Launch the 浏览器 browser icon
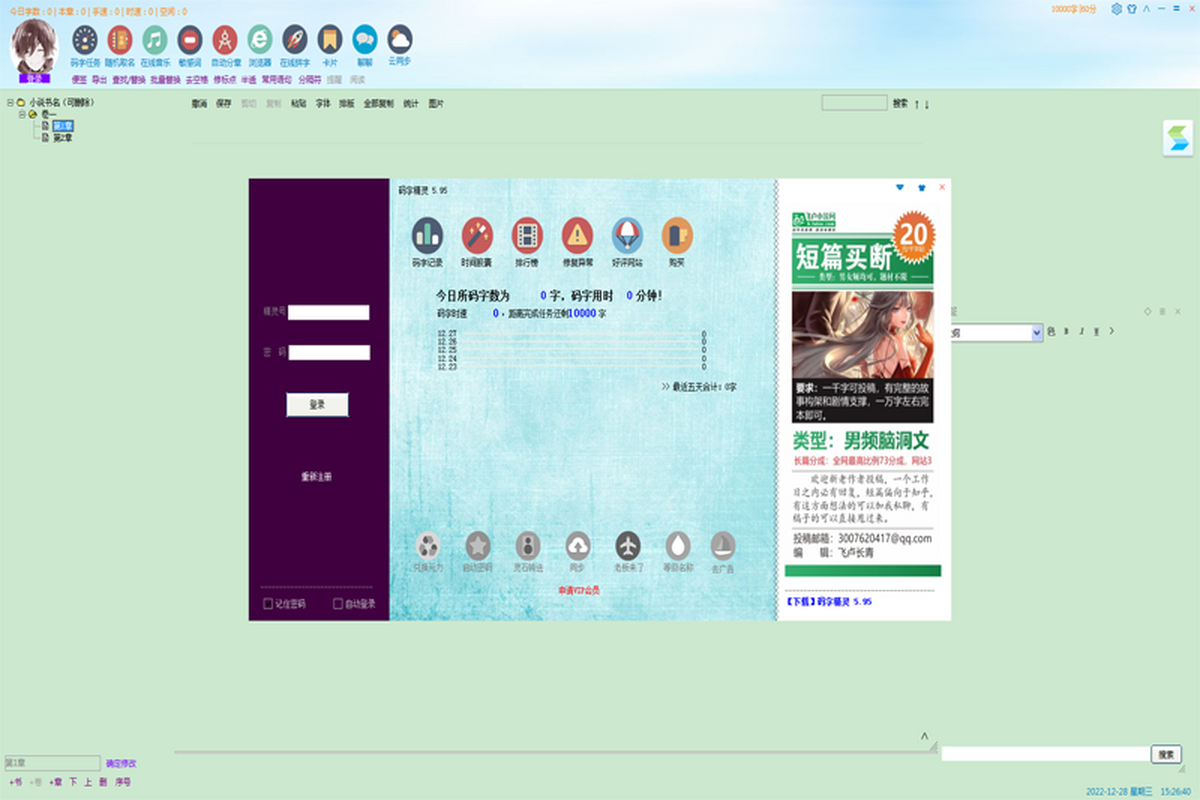Screen dimensions: 1200x800 tap(260, 40)
